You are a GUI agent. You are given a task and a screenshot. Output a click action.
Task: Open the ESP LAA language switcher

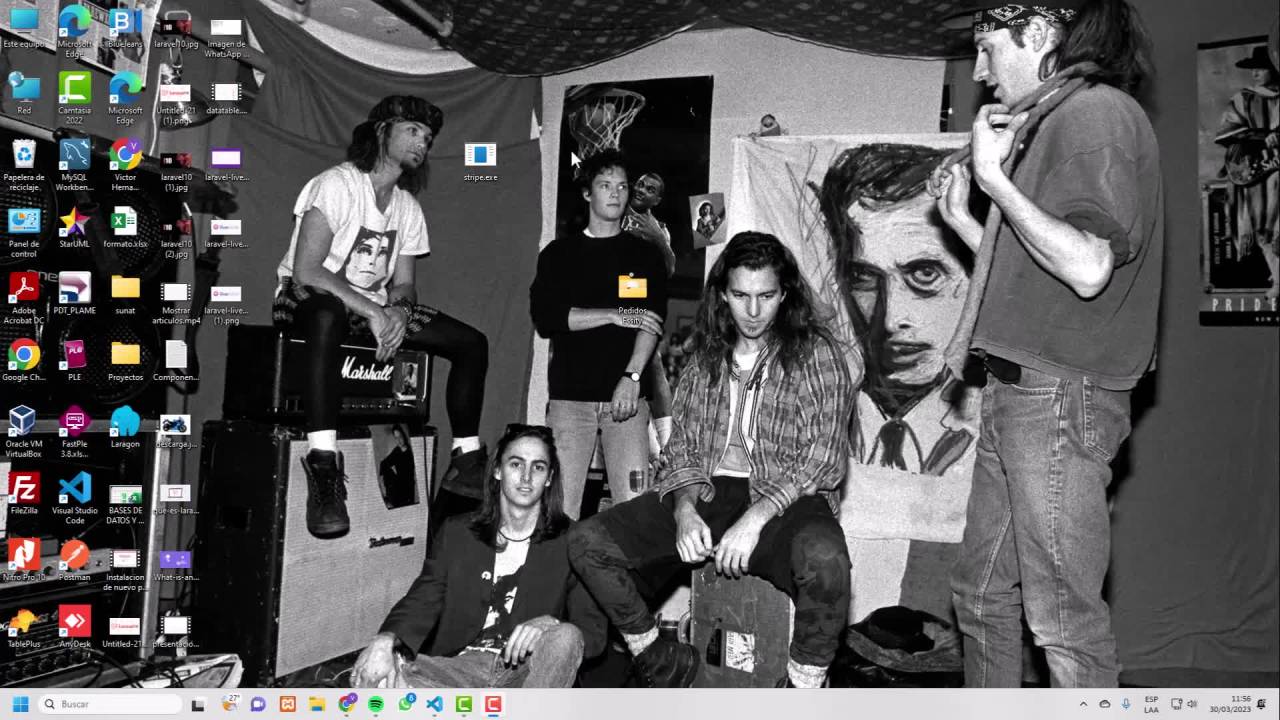pyautogui.click(x=1151, y=704)
